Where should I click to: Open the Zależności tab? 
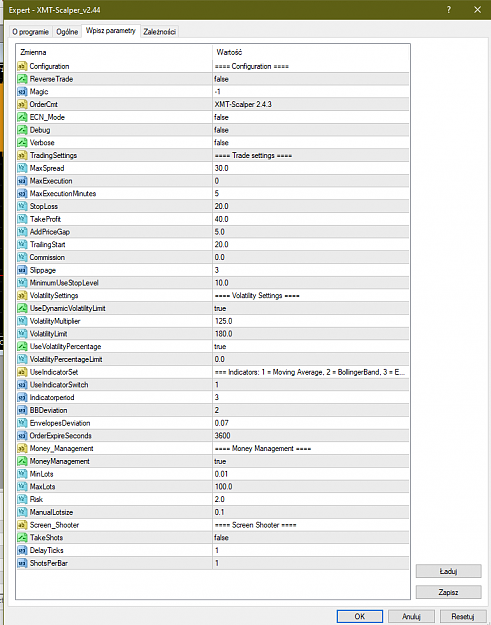pyautogui.click(x=159, y=31)
